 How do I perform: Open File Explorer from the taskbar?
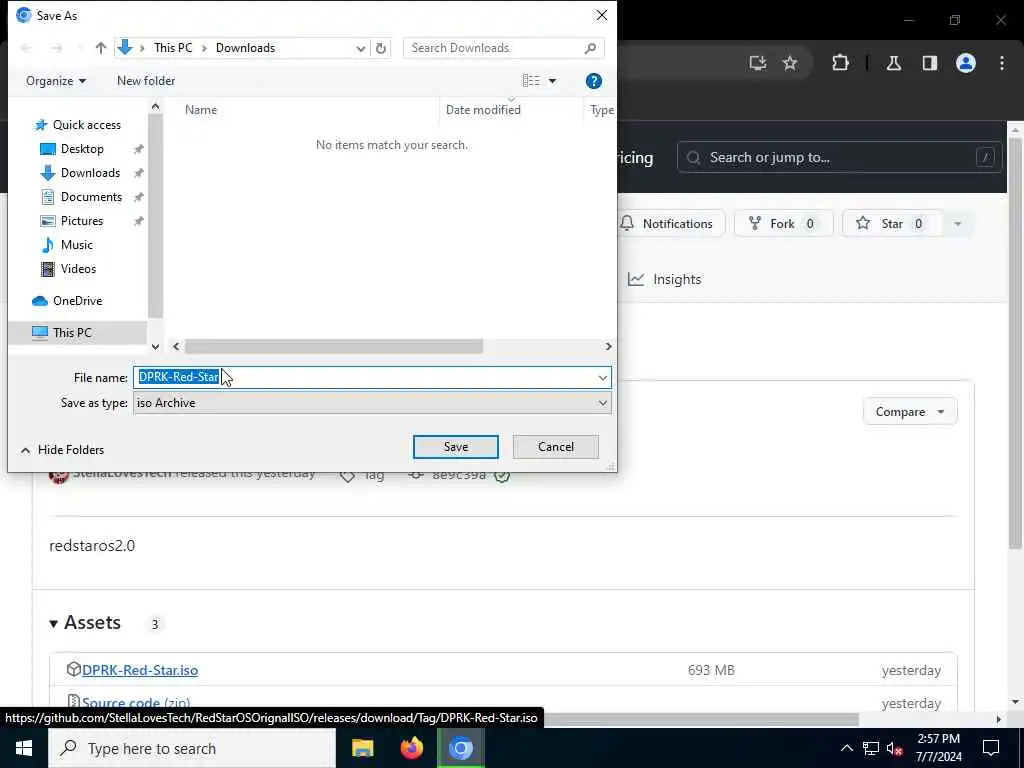coord(362,748)
